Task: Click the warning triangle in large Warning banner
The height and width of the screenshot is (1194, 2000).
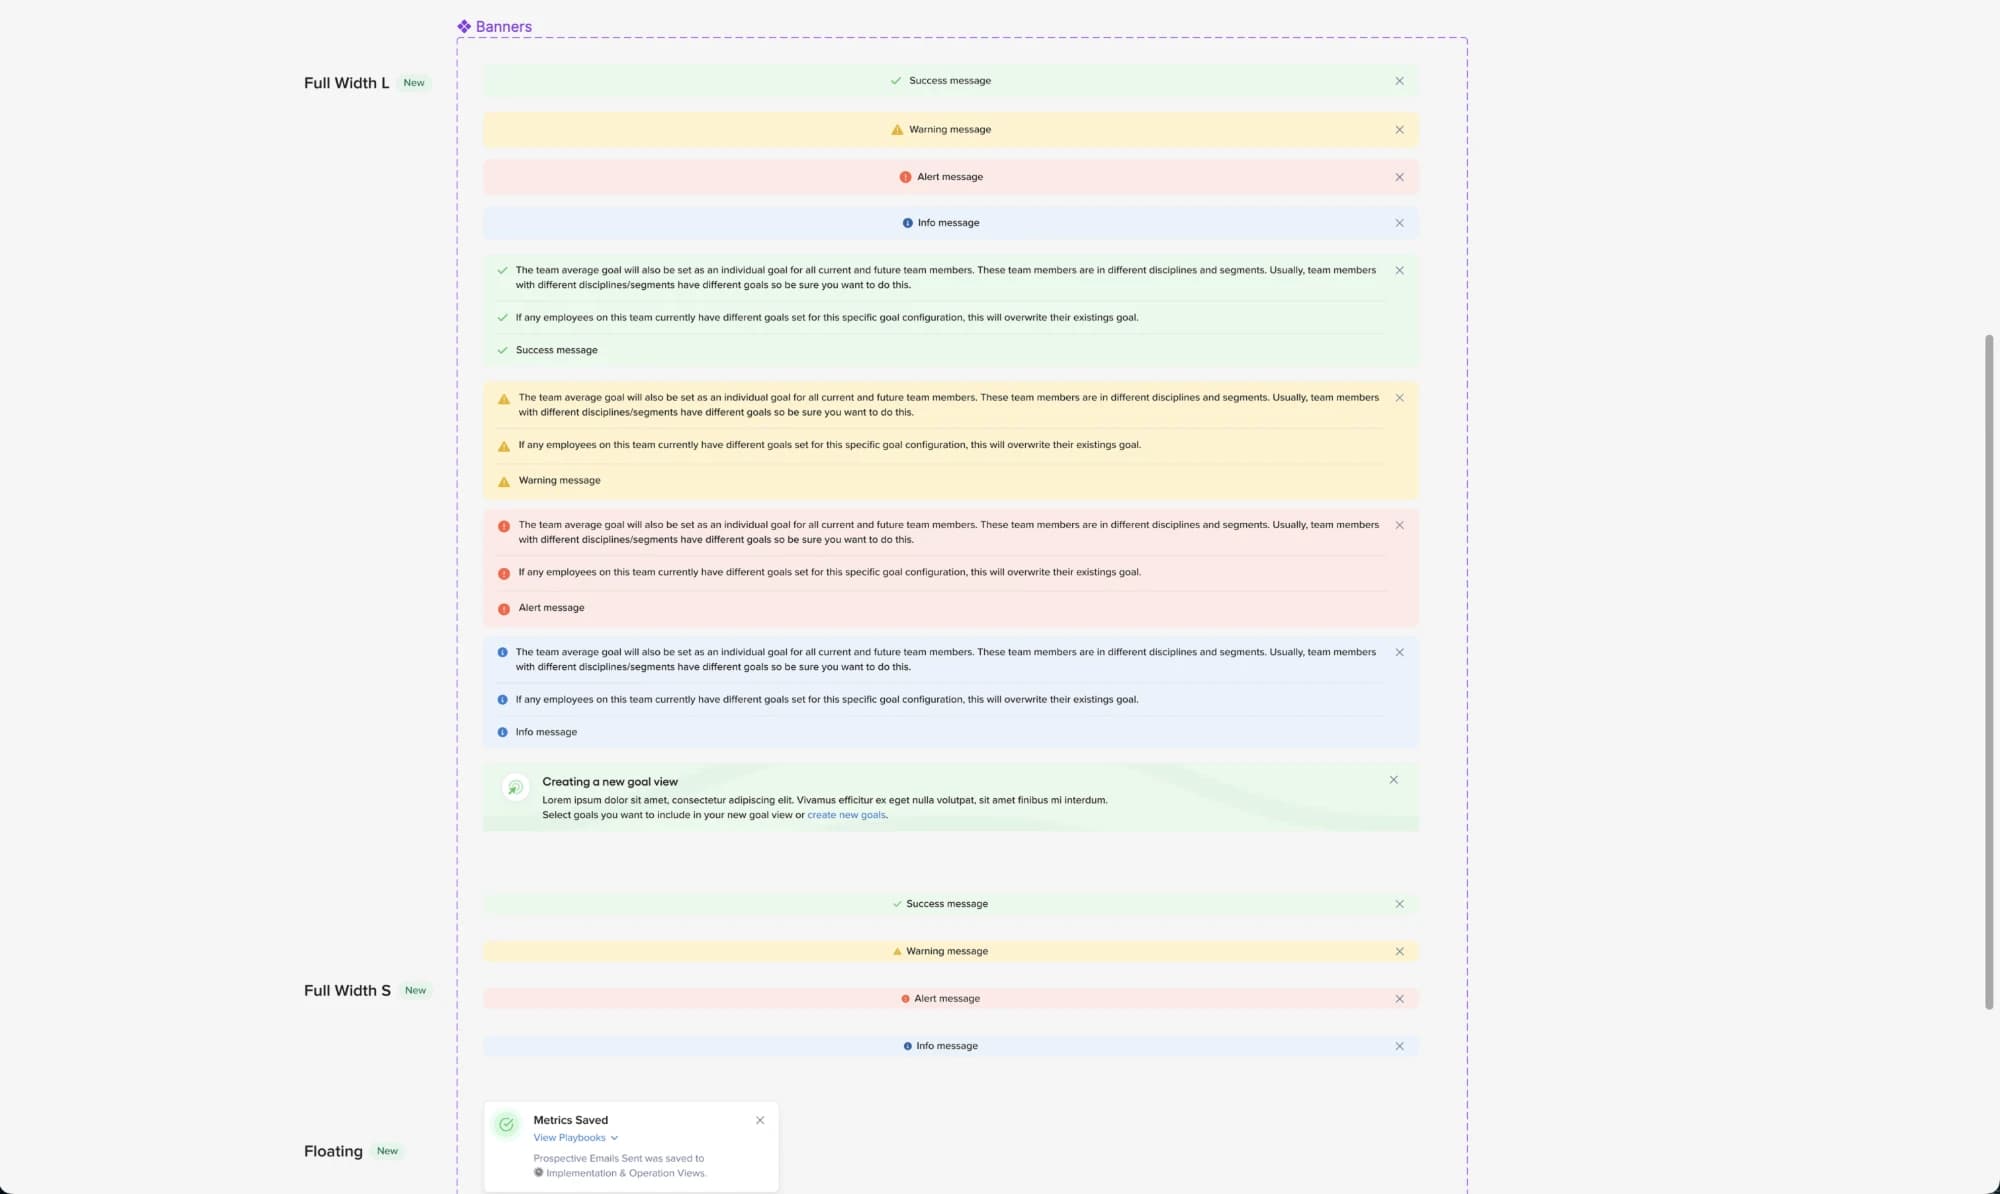Action: click(897, 130)
